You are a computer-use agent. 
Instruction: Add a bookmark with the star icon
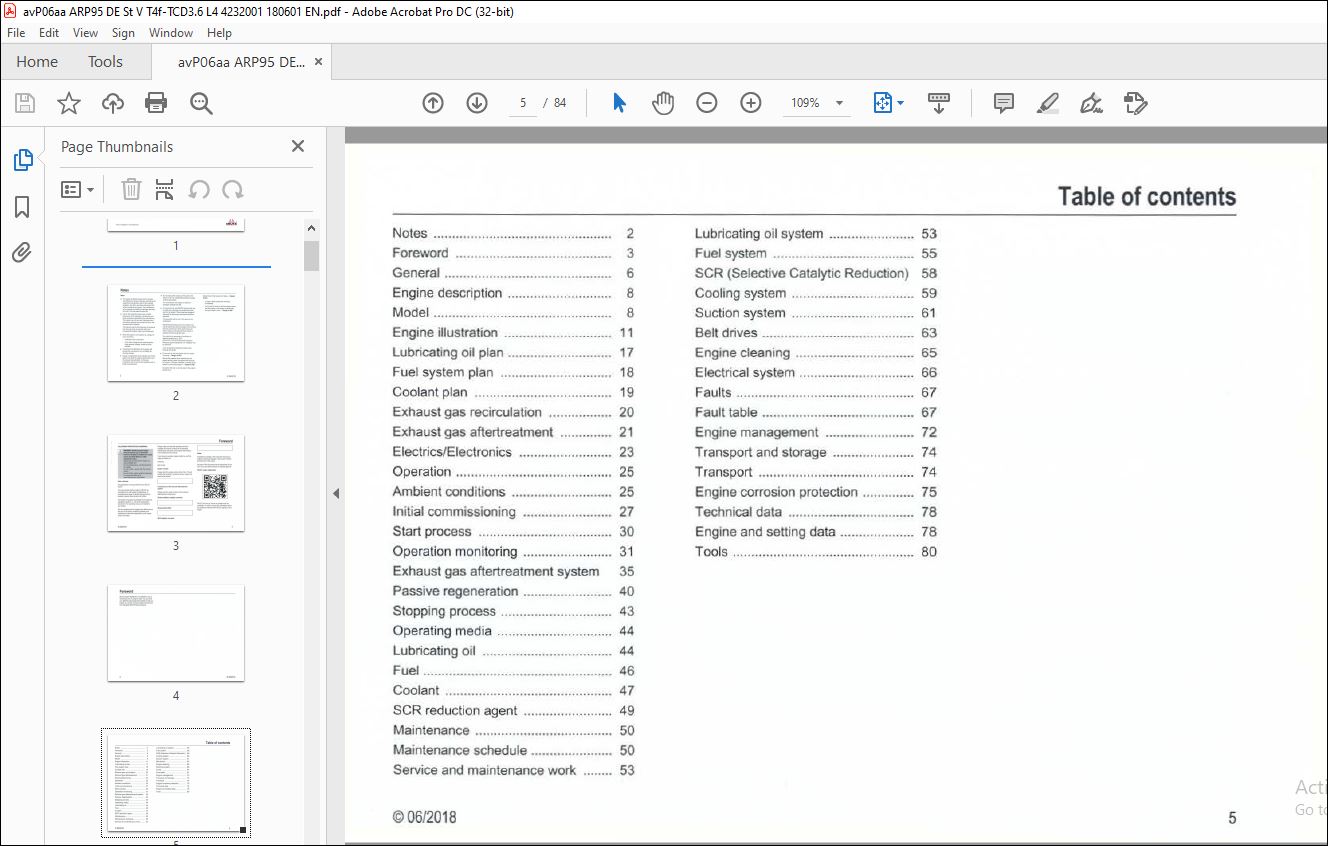pos(69,103)
